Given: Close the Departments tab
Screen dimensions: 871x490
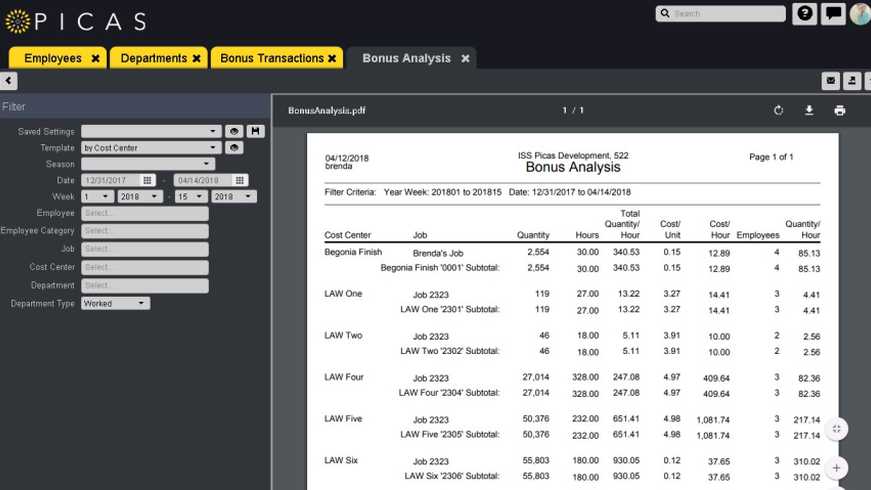Looking at the screenshot, I should [197, 58].
